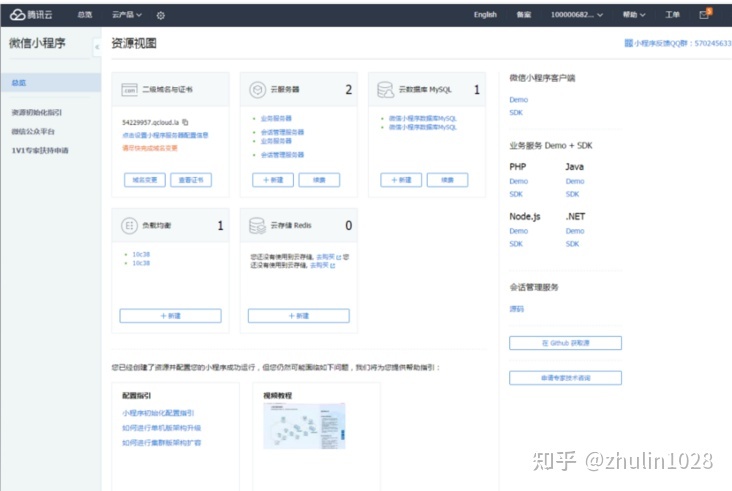The height and width of the screenshot is (491, 732).
Task: Click 新建 in the cloud server card
Action: [273, 180]
